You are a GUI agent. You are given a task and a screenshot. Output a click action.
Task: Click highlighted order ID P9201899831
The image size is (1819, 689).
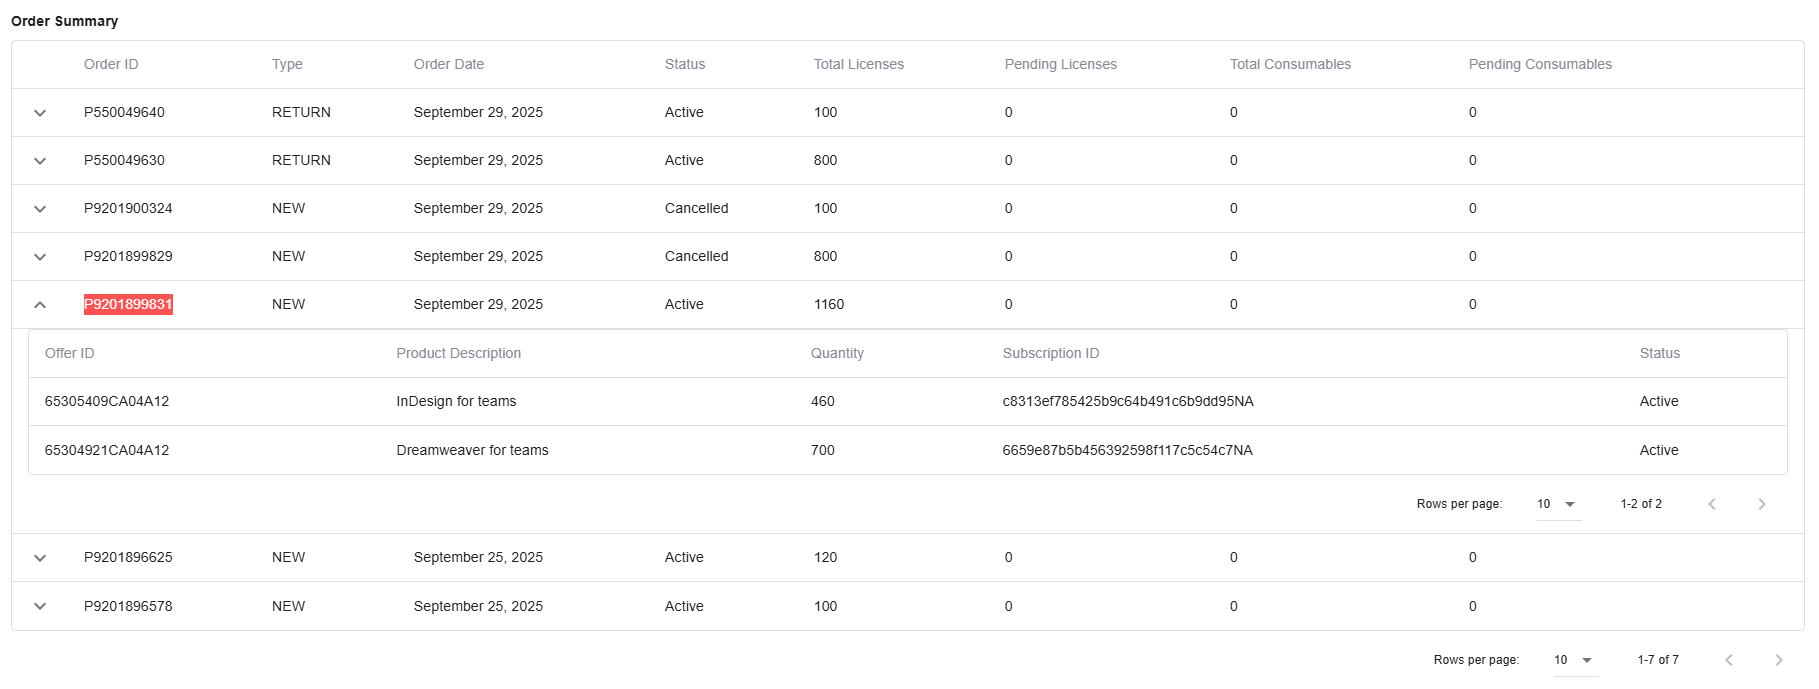[128, 304]
